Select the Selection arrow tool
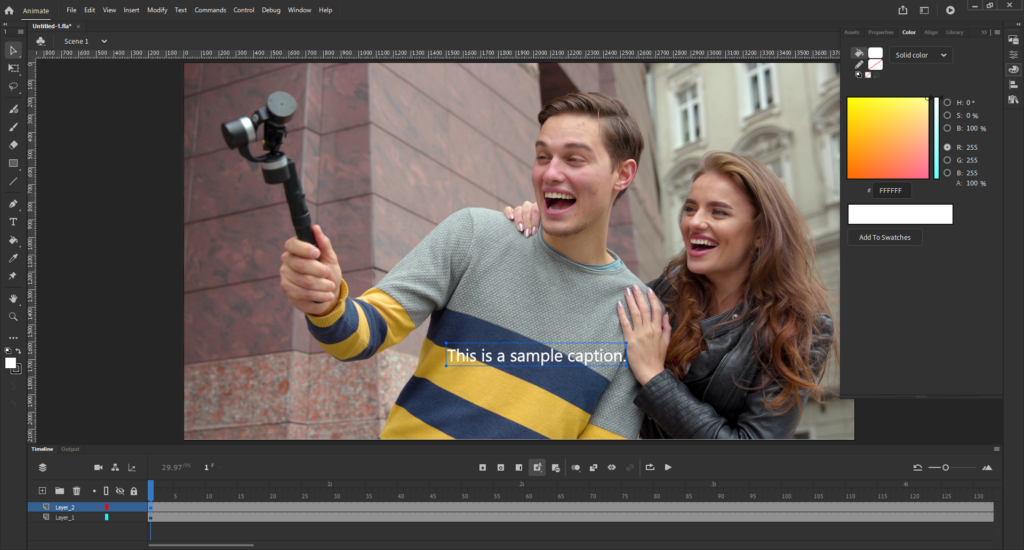This screenshot has width=1024, height=550. pos(13,49)
